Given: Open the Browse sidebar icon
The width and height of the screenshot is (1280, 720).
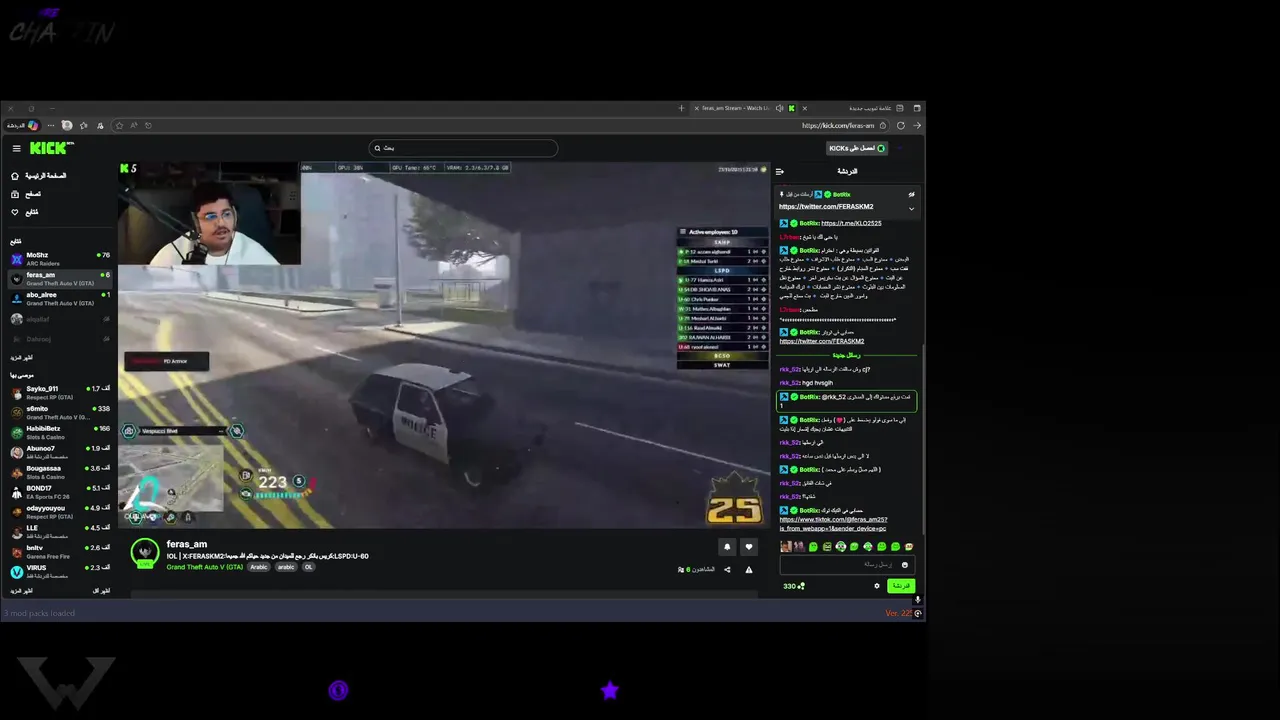Looking at the screenshot, I should coord(15,194).
